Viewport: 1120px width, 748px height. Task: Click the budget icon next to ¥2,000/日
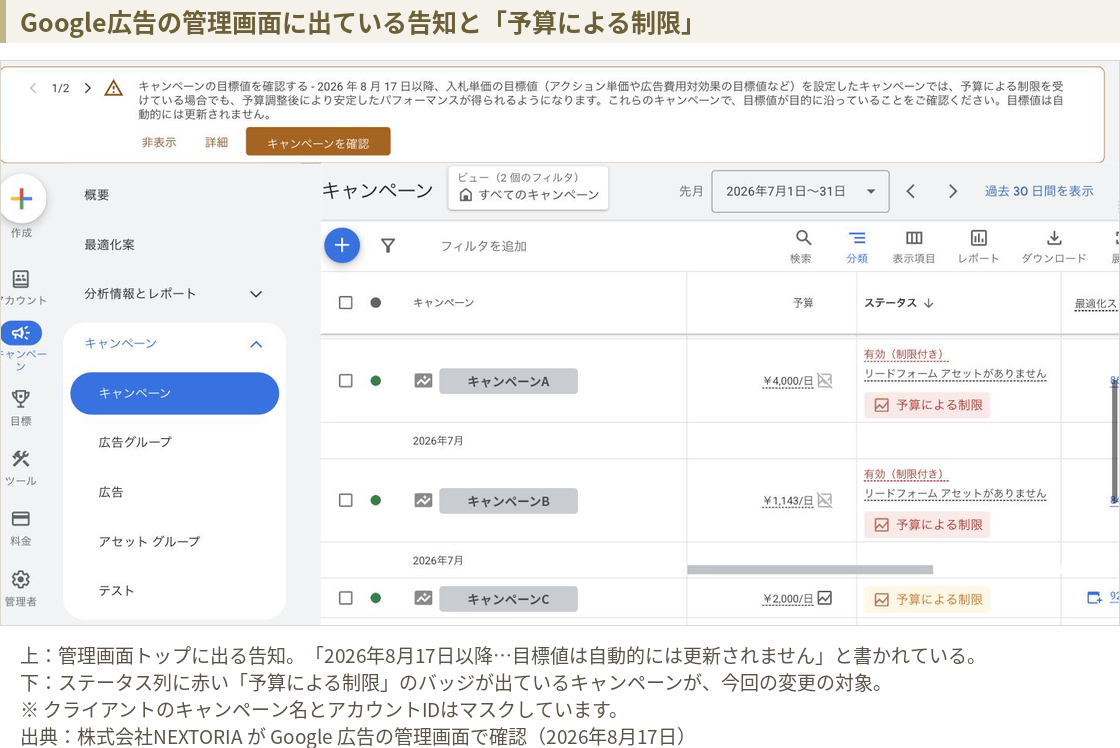point(825,598)
